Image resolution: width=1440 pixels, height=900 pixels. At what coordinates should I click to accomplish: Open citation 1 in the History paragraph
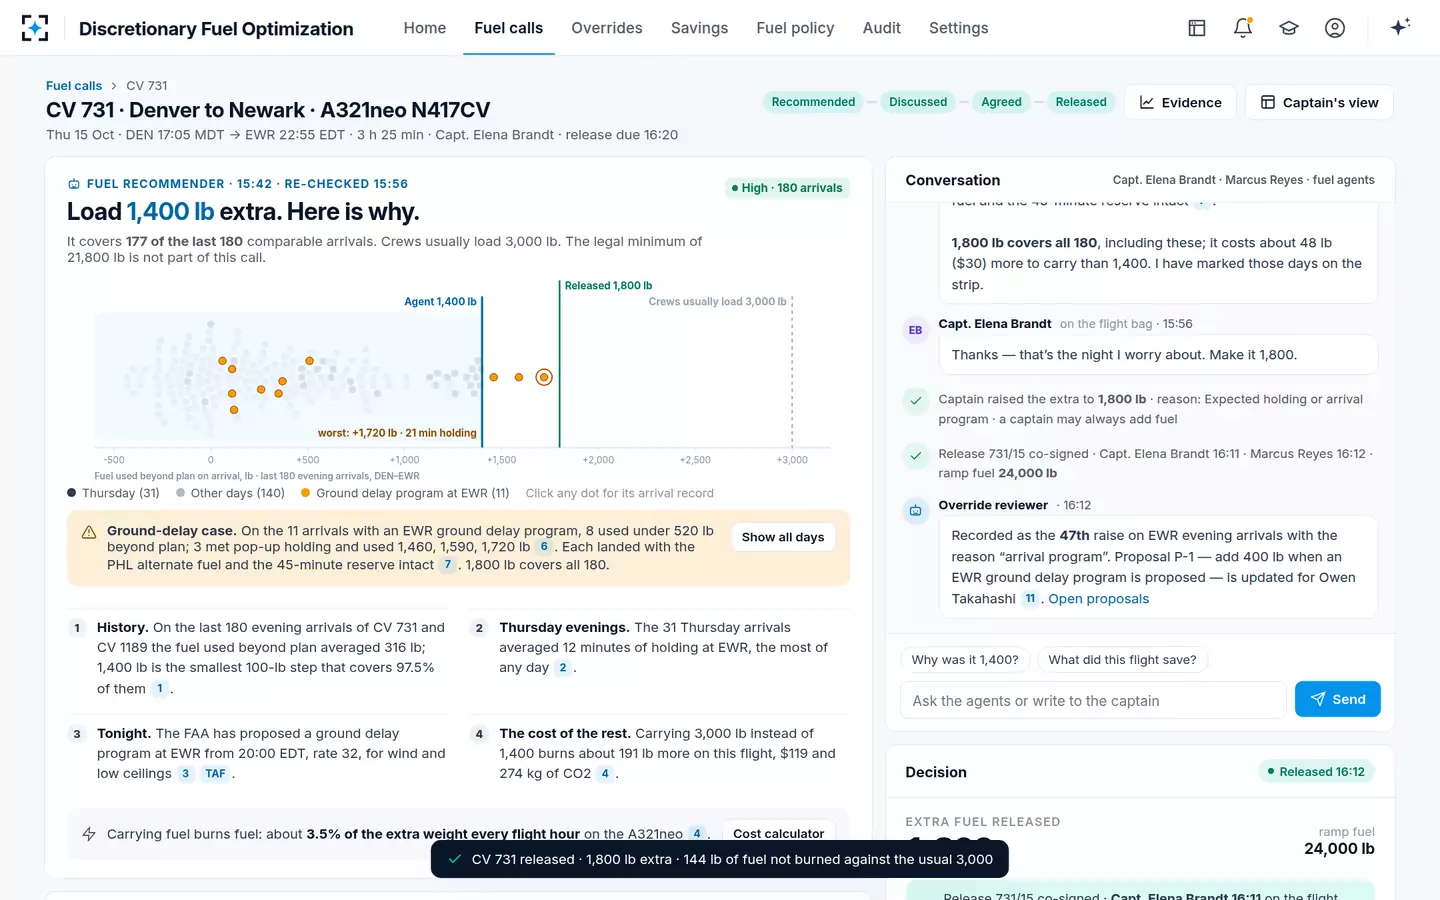pyautogui.click(x=160, y=689)
